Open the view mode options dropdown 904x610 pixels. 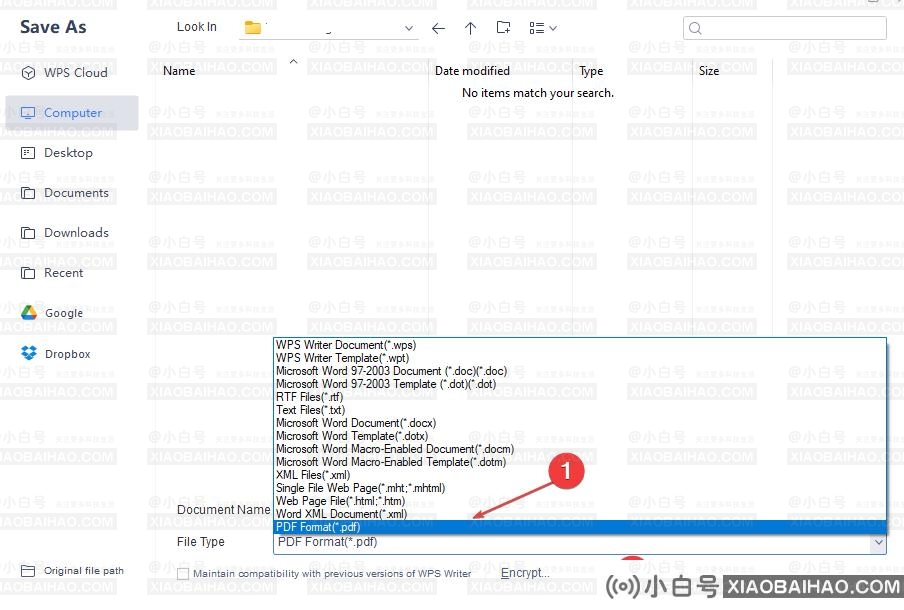(543, 28)
